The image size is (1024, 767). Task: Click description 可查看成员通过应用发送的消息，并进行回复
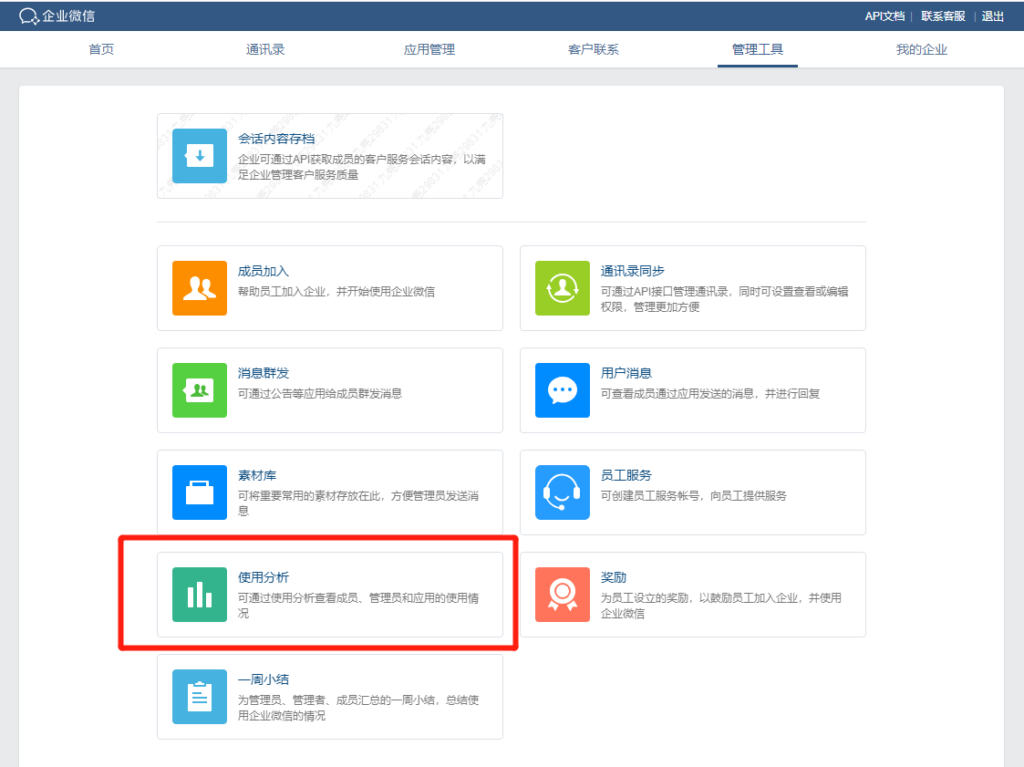(x=710, y=393)
